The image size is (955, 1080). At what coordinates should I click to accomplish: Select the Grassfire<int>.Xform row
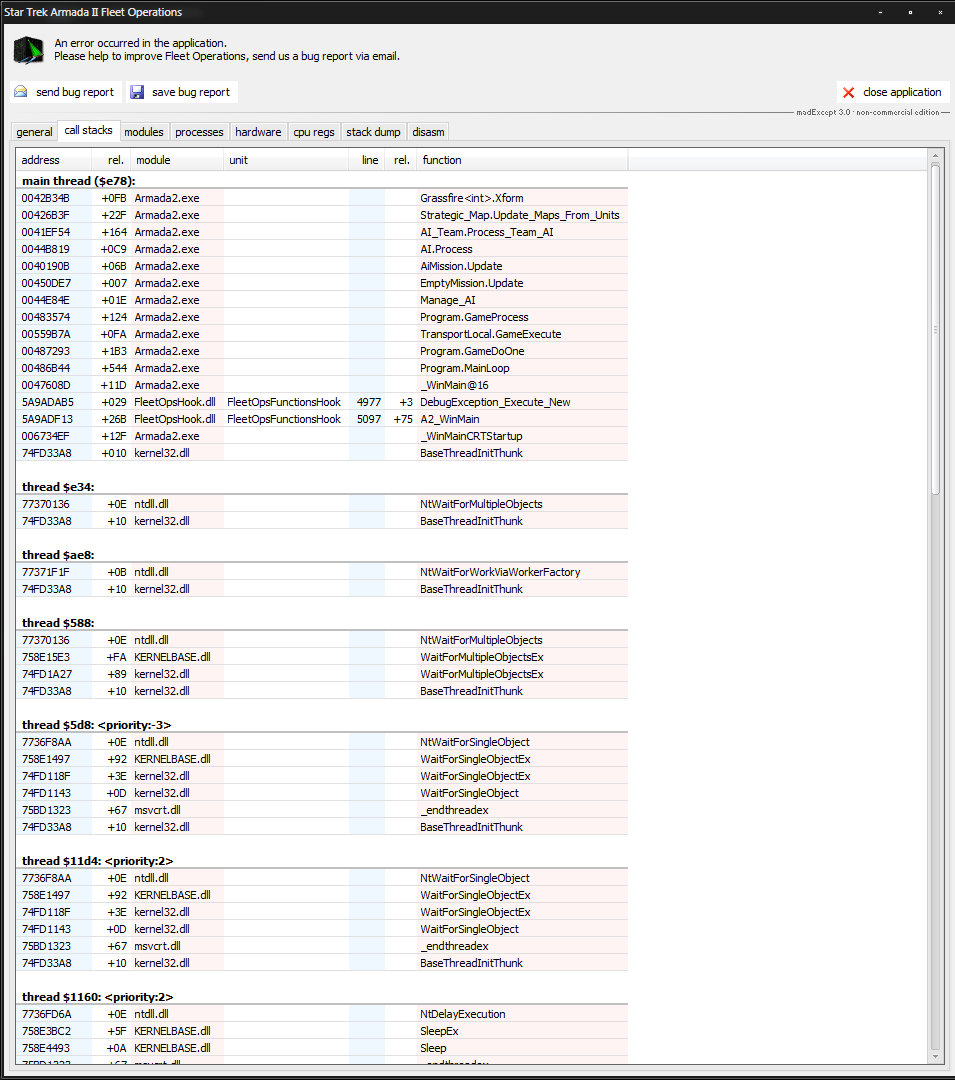pyautogui.click(x=322, y=198)
